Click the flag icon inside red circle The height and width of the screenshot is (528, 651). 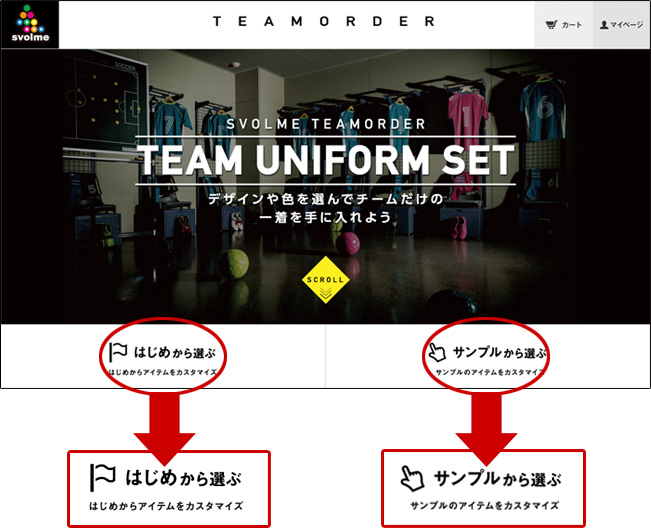(x=118, y=352)
